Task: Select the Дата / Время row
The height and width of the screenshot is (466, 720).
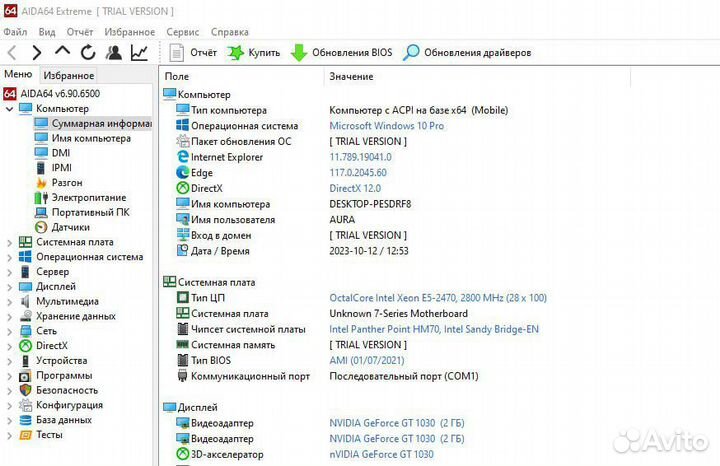Action: [292, 251]
